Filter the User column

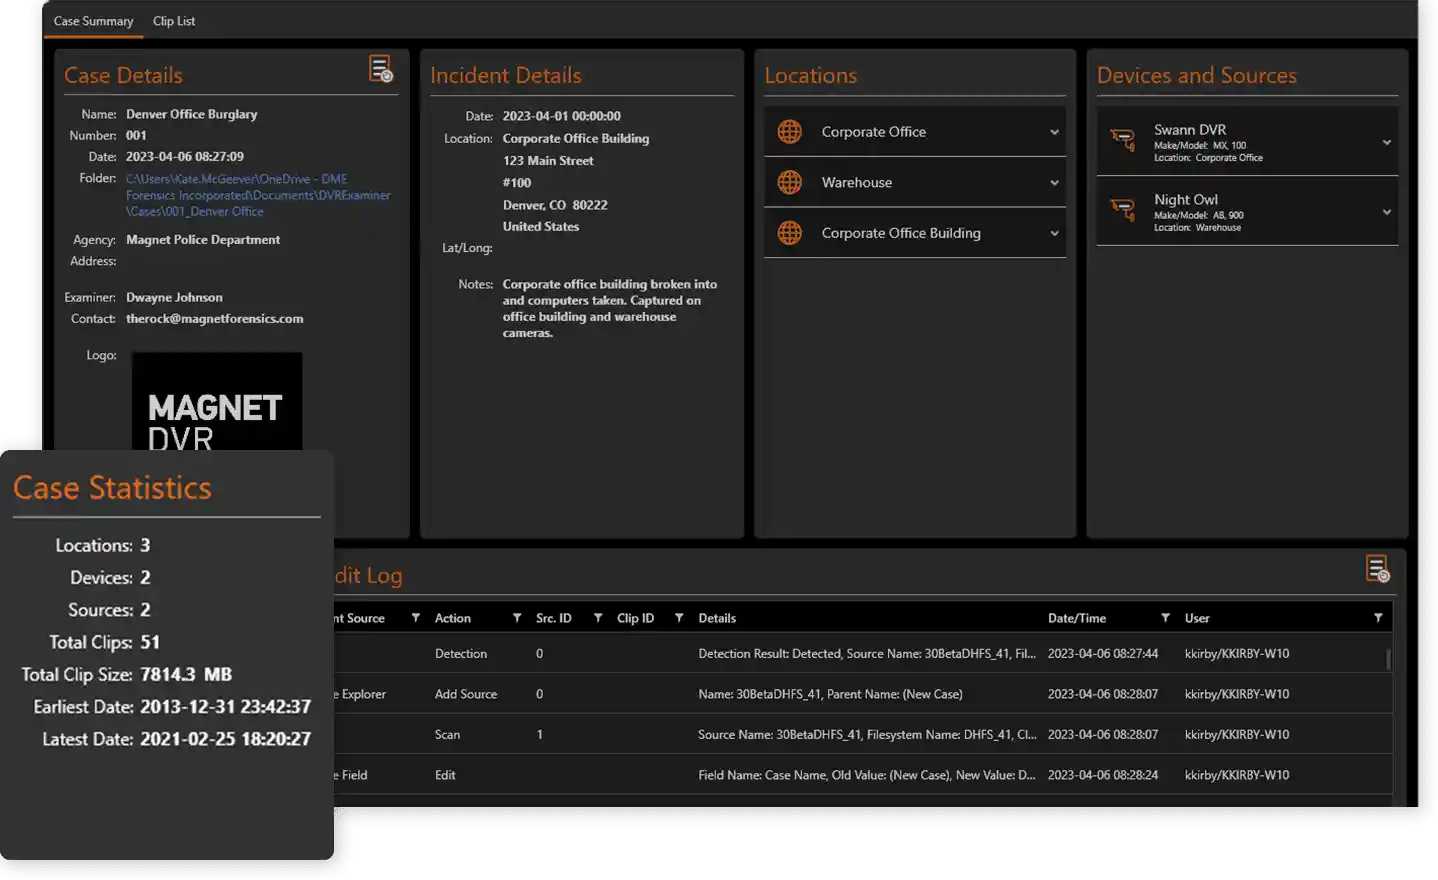click(x=1378, y=618)
